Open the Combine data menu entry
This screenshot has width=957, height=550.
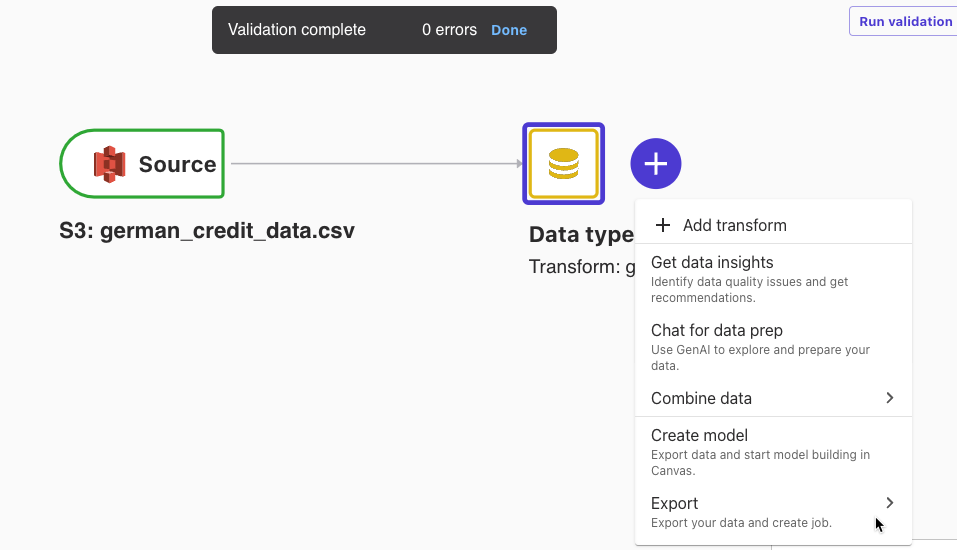click(773, 398)
